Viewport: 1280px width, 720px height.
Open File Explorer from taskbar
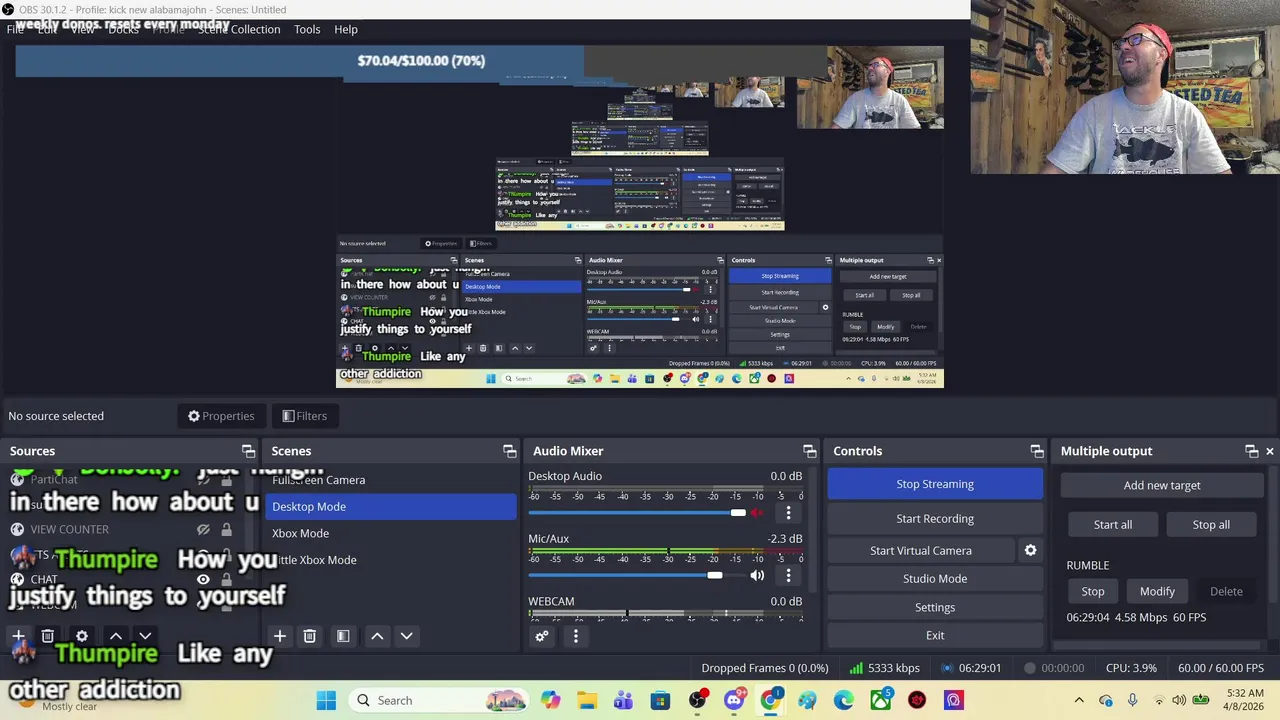(x=587, y=700)
